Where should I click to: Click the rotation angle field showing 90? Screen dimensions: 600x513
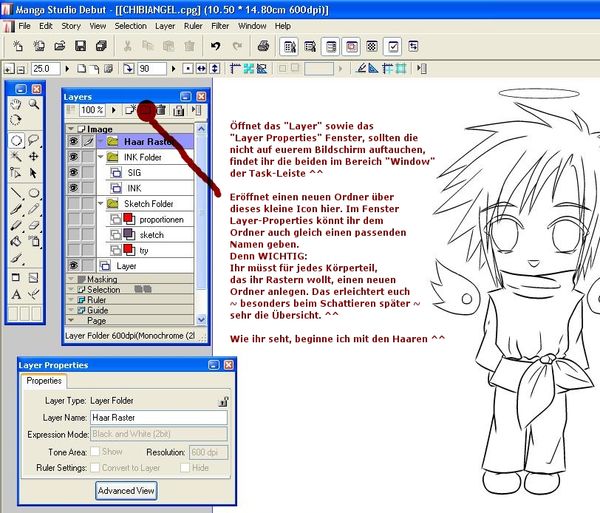[152, 69]
